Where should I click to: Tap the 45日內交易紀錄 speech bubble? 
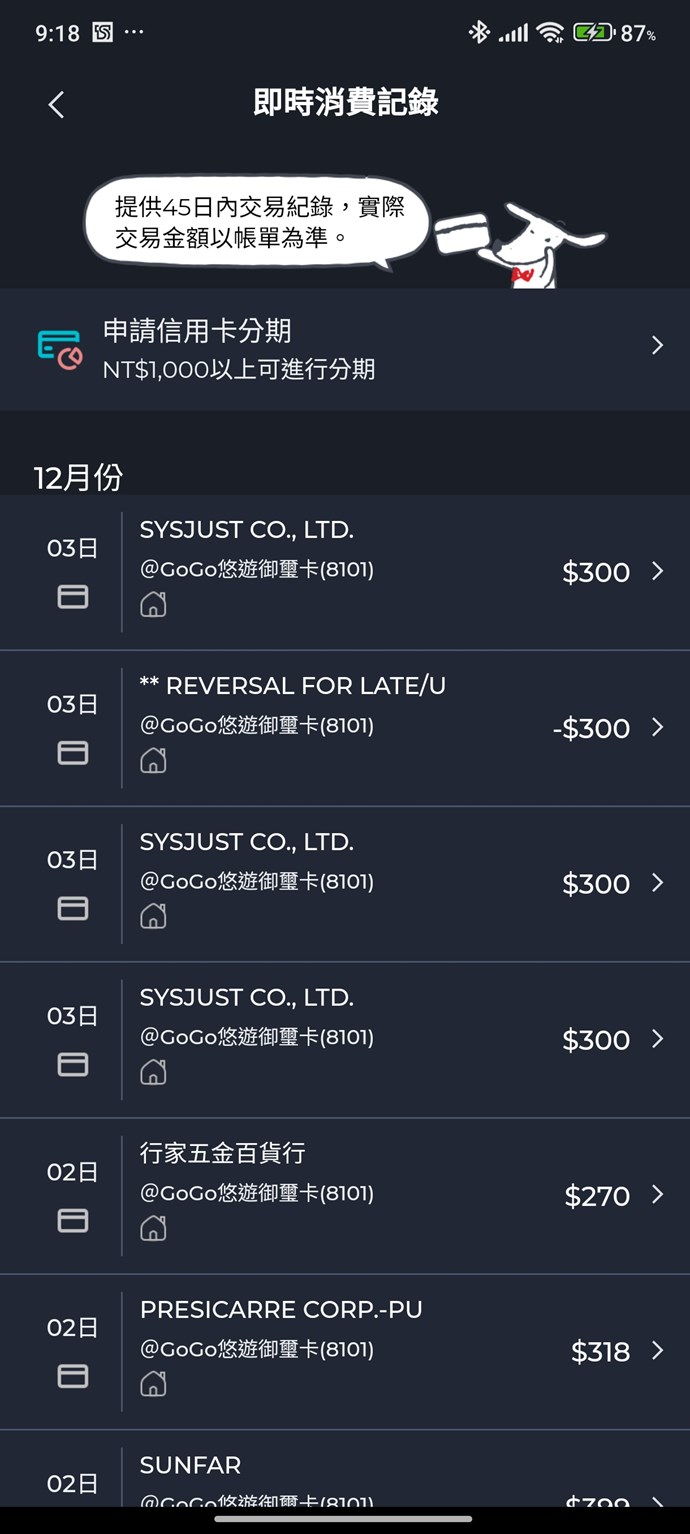258,222
